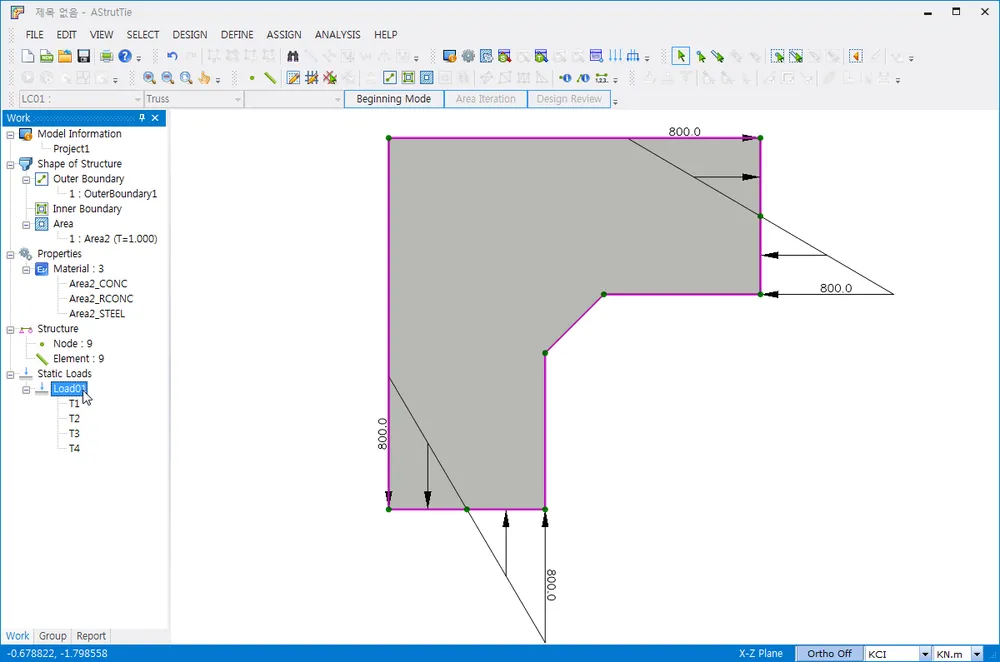This screenshot has height=662, width=1000.
Task: Select the add element green line tool
Action: (270, 78)
